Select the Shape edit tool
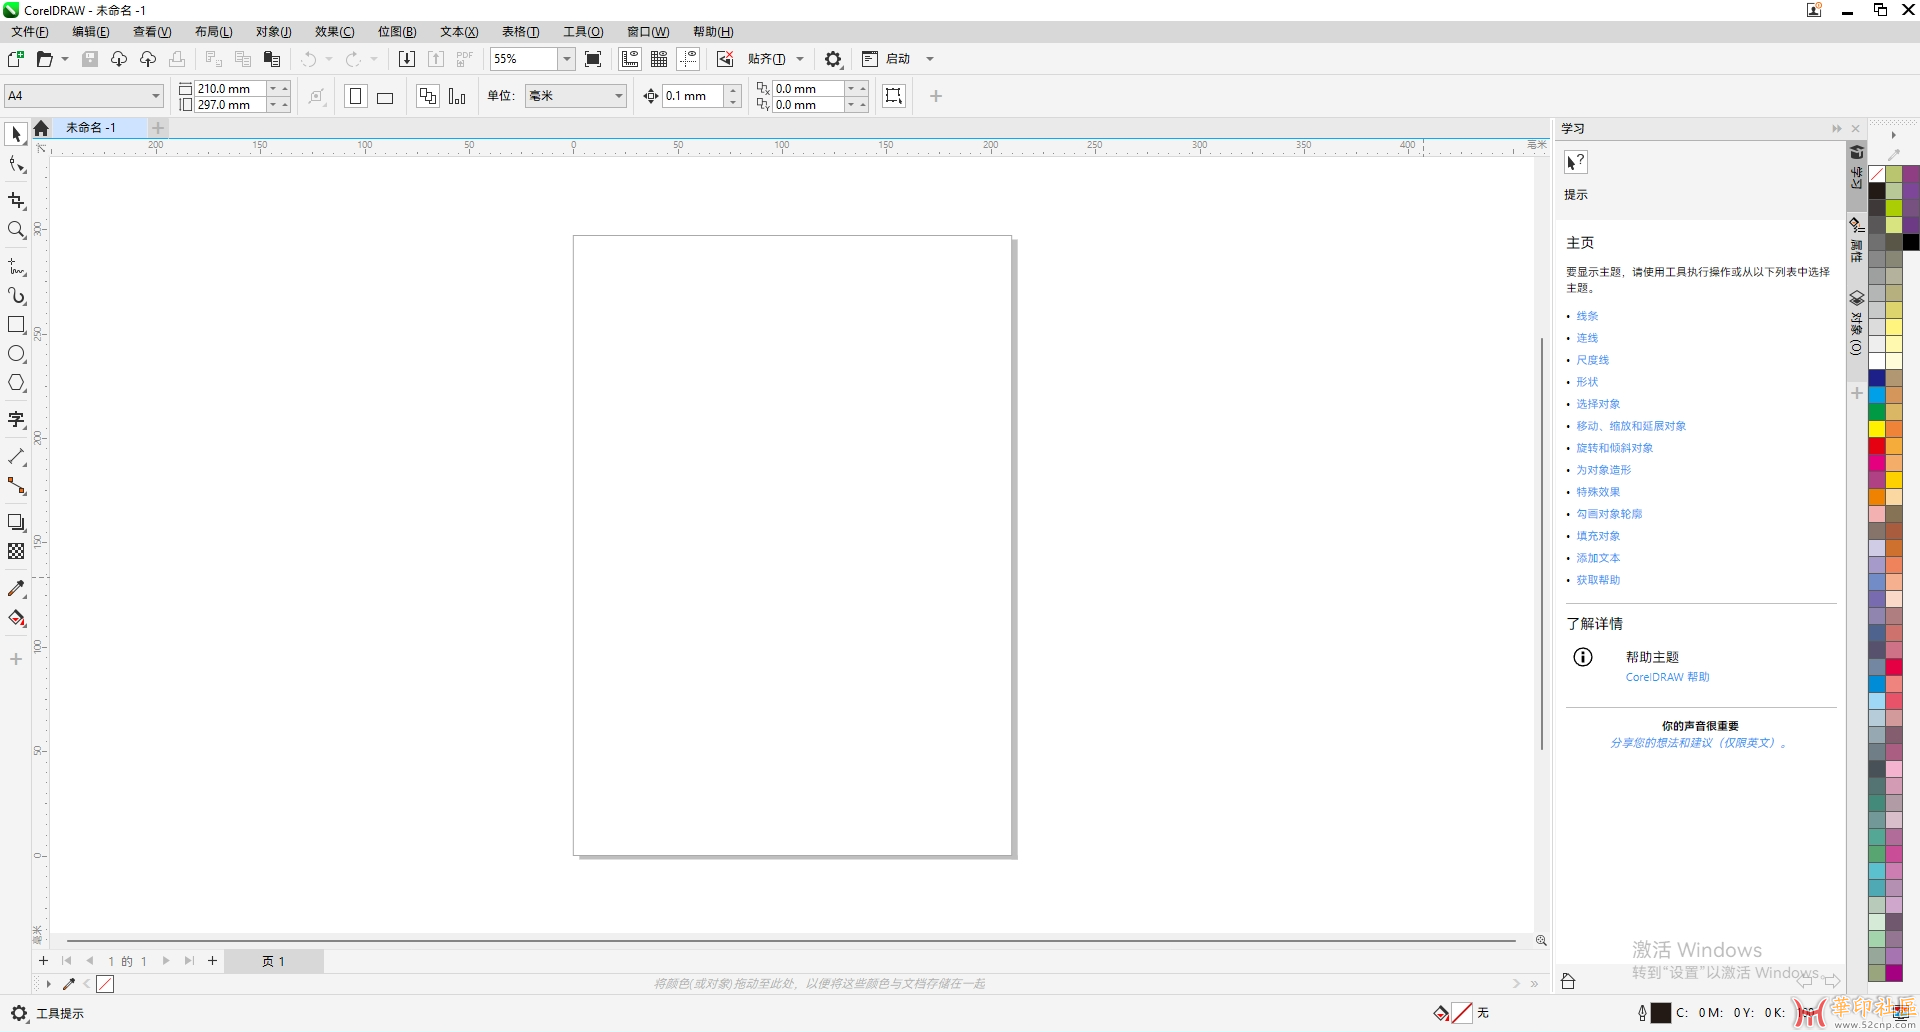The height and width of the screenshot is (1032, 1920). coord(16,165)
